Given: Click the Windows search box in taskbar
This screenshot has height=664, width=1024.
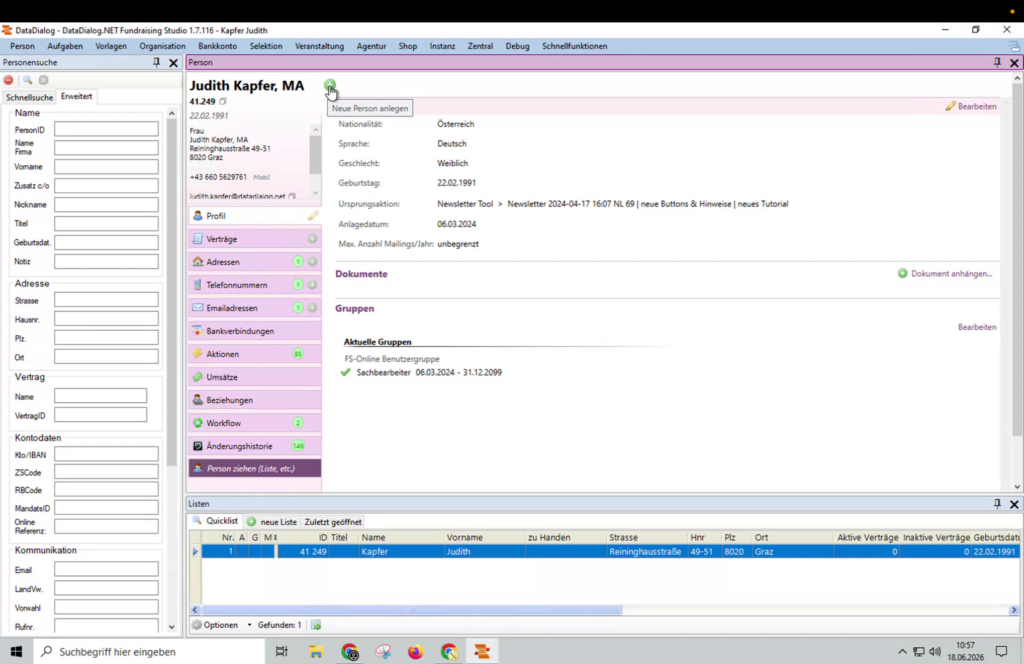Looking at the screenshot, I should pos(149,652).
